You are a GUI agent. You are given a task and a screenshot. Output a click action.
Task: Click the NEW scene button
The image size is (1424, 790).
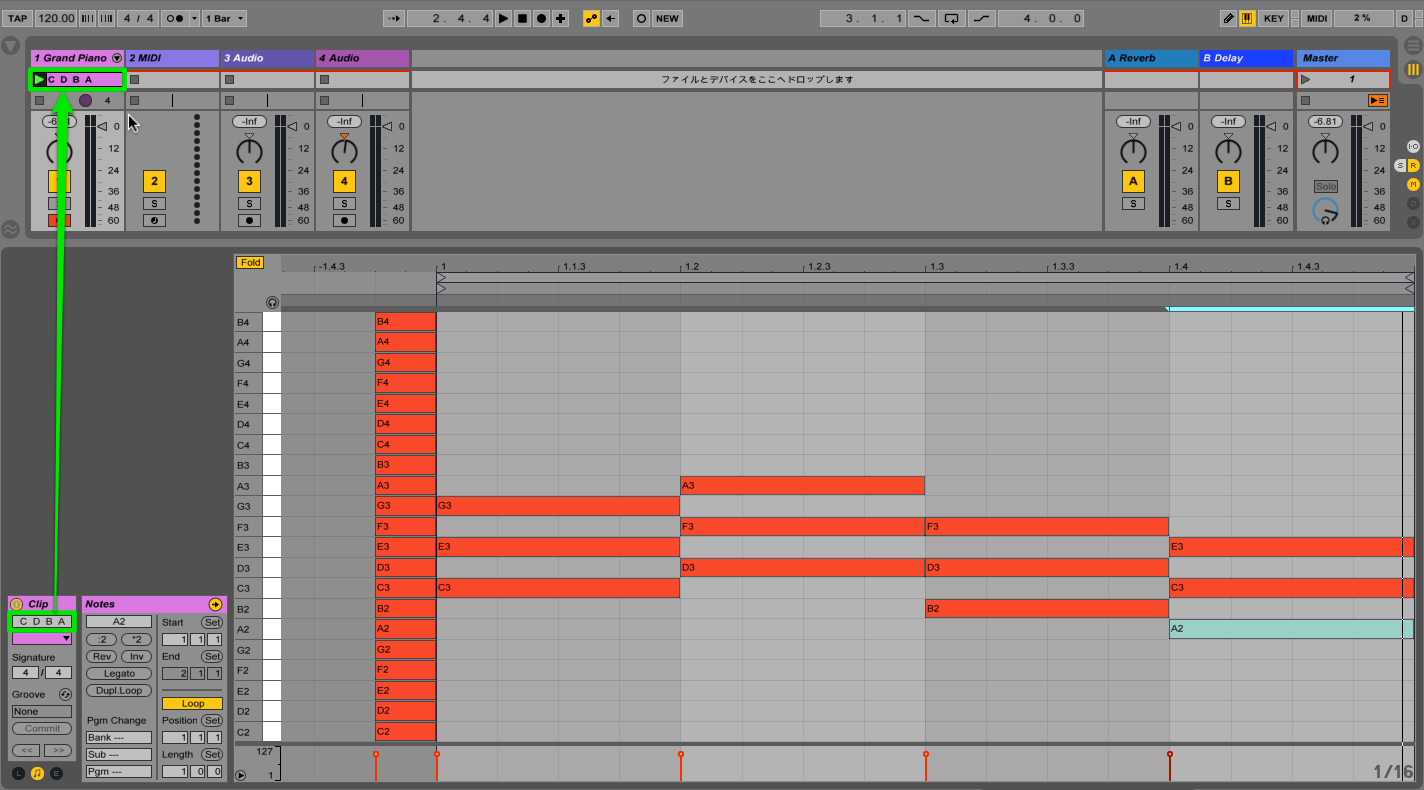tap(667, 18)
